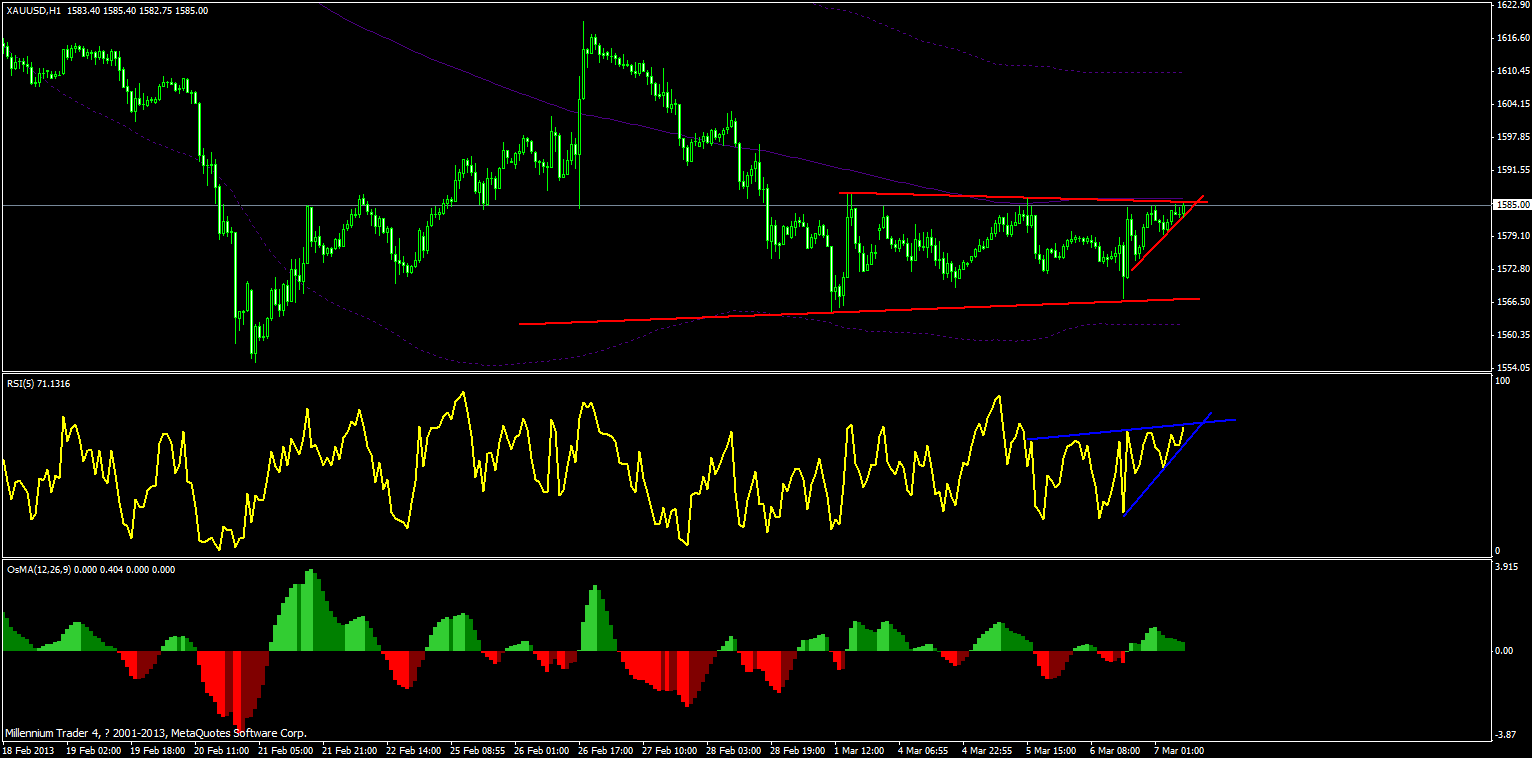This screenshot has width=1532, height=758.
Task: Select the blue upper RSI trendline
Action: (x=1131, y=429)
